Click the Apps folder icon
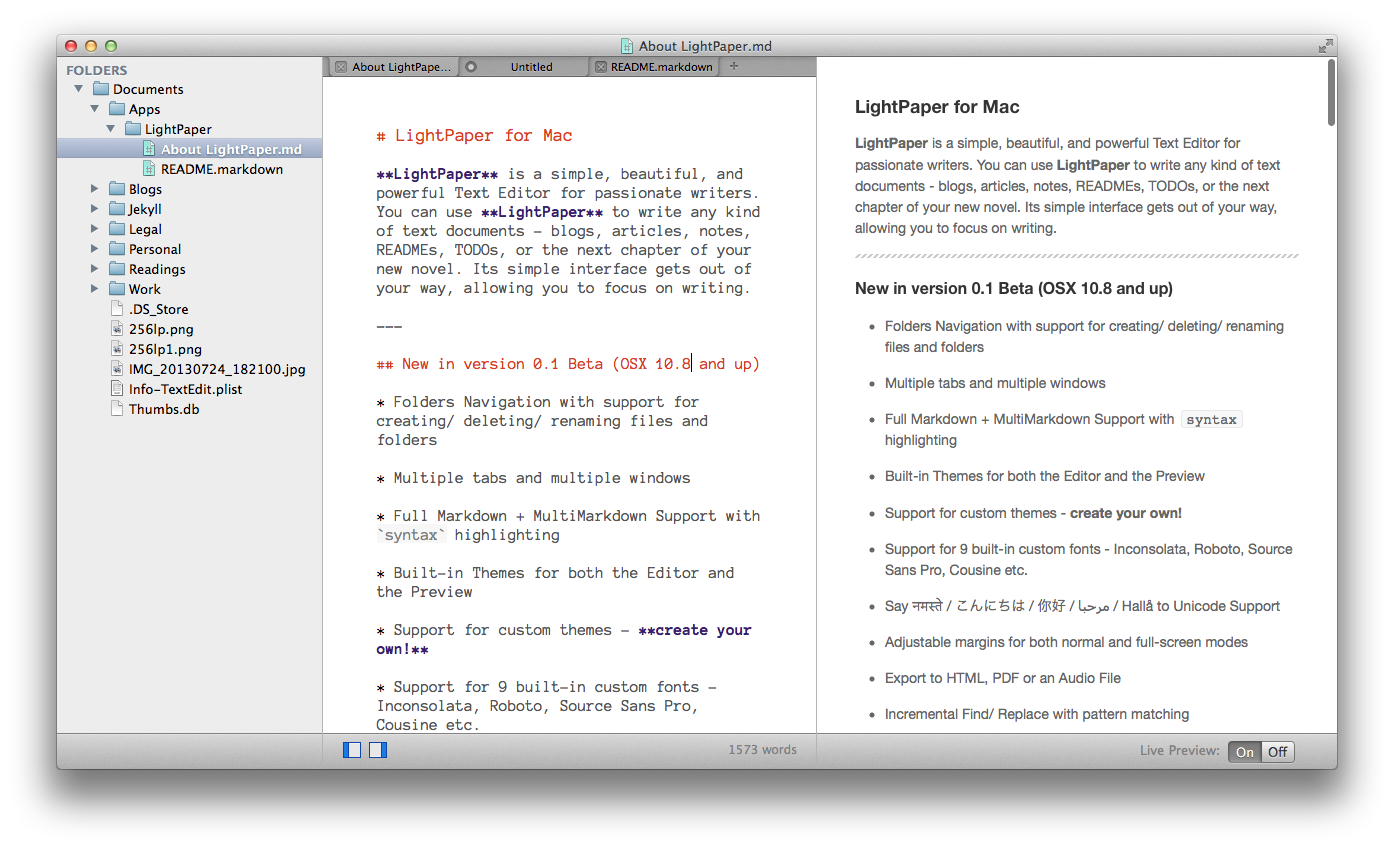This screenshot has width=1394, height=848. click(117, 109)
